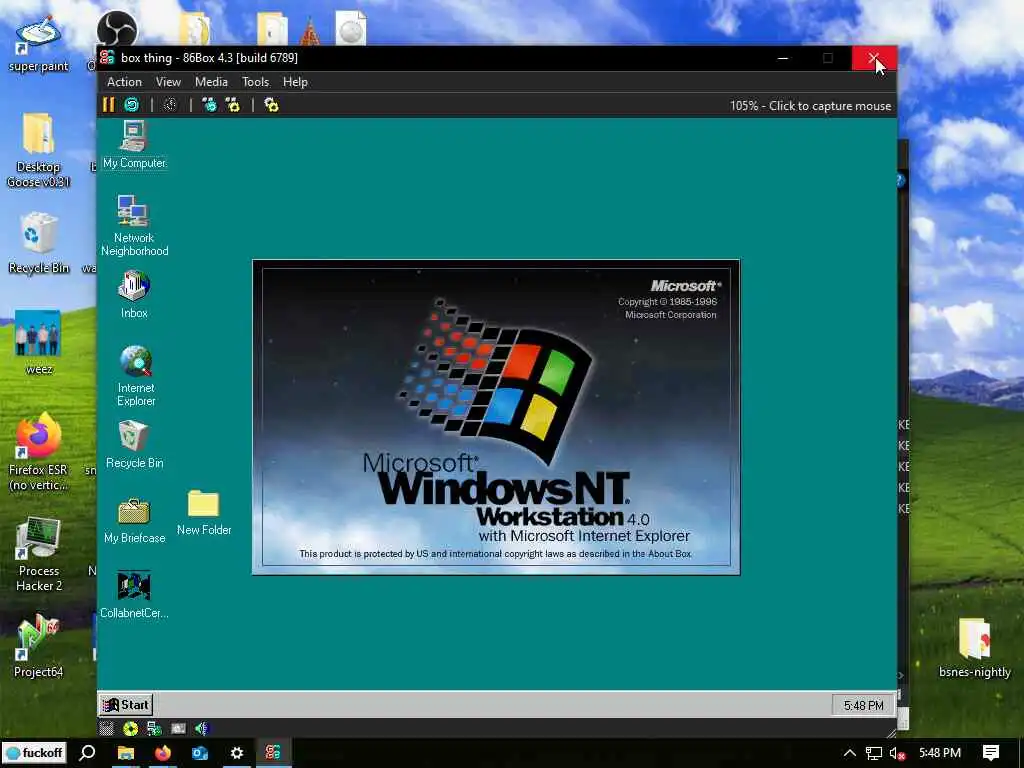Click the sound speaker icon in 86Box status bar
This screenshot has width=1024, height=768.
202,728
